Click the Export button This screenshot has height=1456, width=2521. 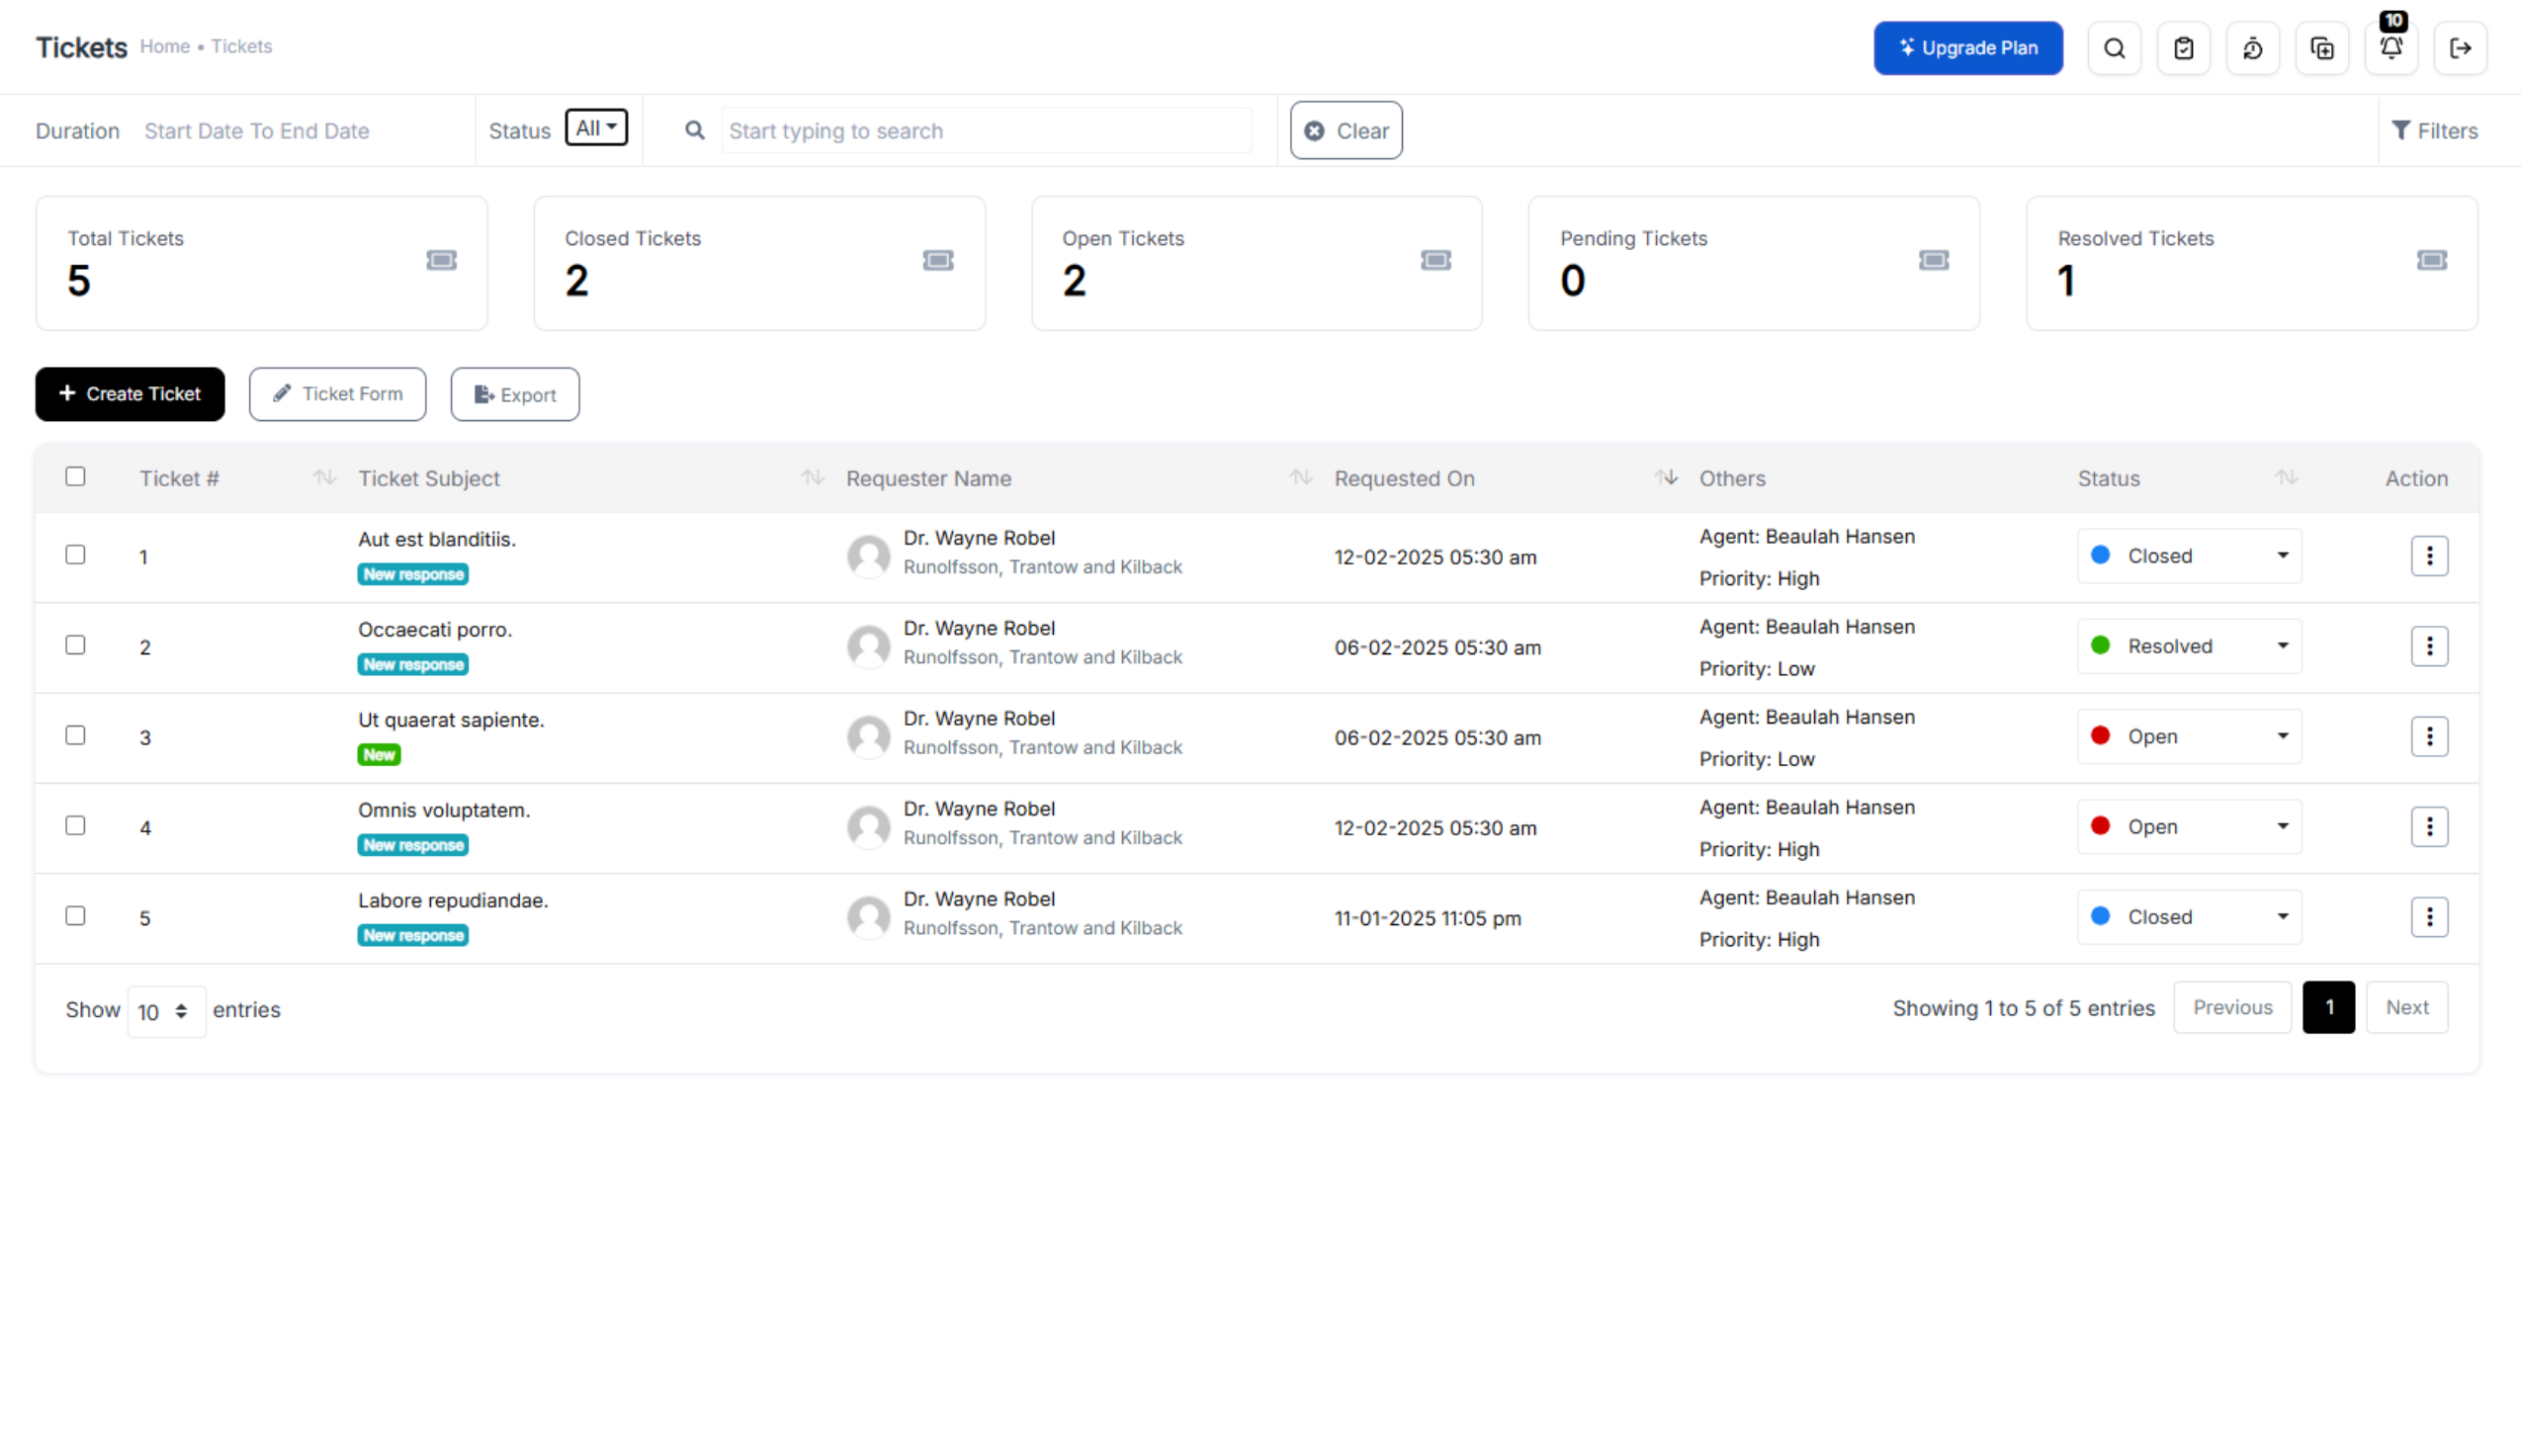514,395
